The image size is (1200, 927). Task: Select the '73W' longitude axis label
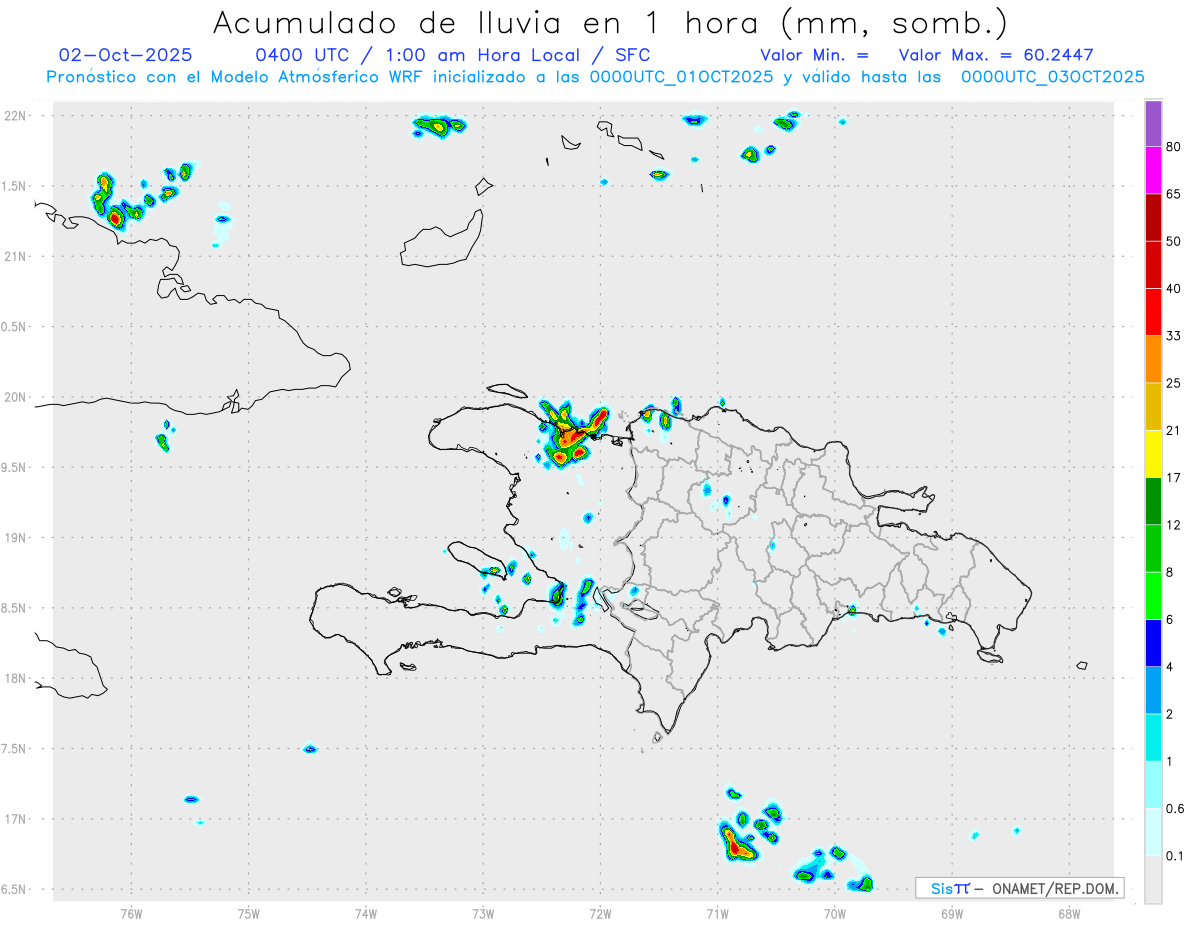pos(483,914)
